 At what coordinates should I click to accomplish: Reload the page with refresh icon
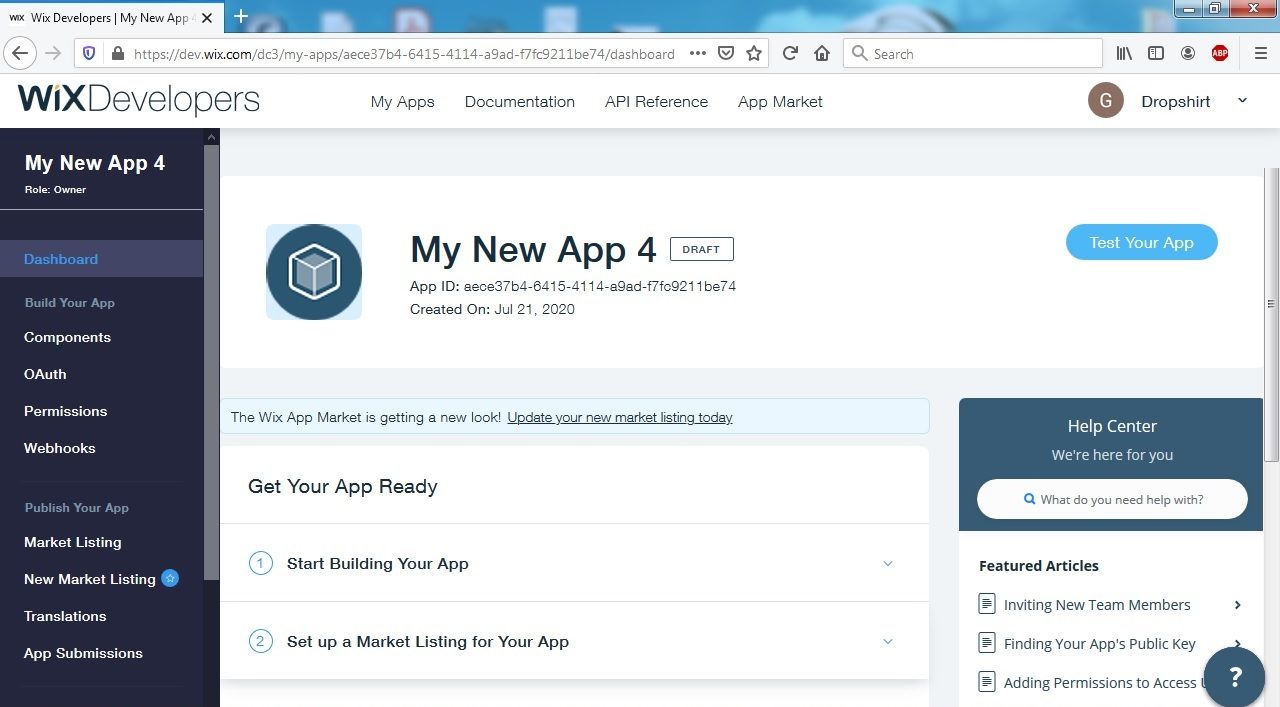(x=790, y=53)
